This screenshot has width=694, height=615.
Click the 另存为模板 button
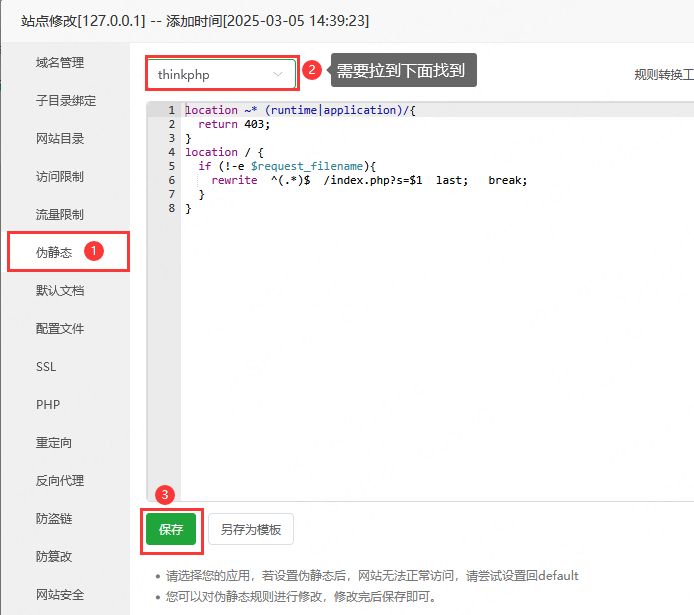pyautogui.click(x=251, y=530)
